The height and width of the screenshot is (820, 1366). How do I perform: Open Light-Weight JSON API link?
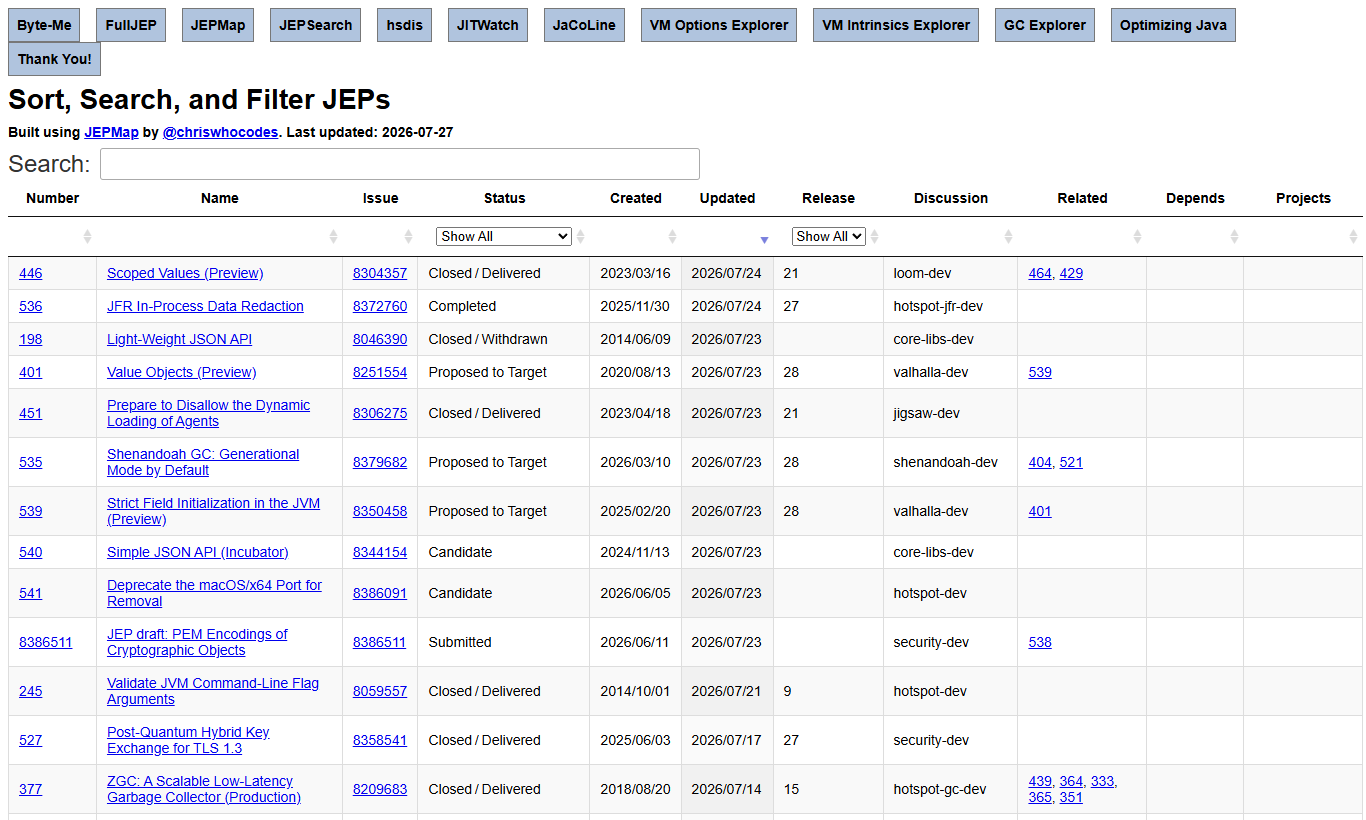pyautogui.click(x=179, y=339)
